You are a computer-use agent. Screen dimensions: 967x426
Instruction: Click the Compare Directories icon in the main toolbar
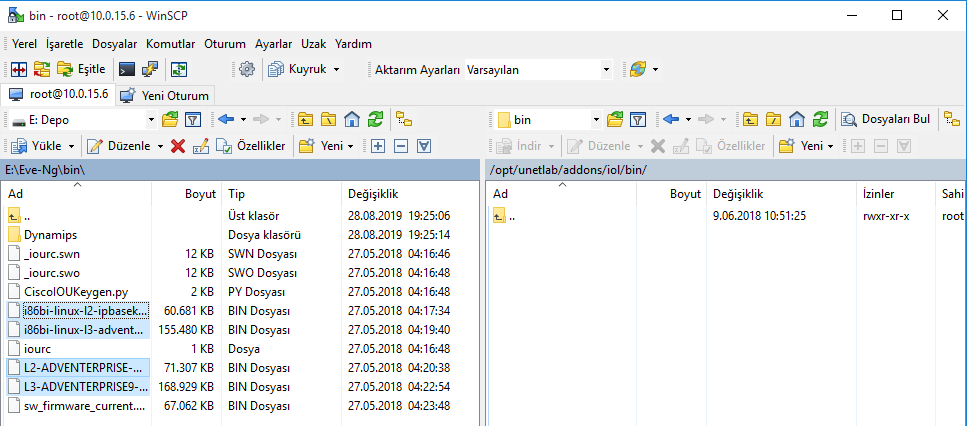click(19, 70)
